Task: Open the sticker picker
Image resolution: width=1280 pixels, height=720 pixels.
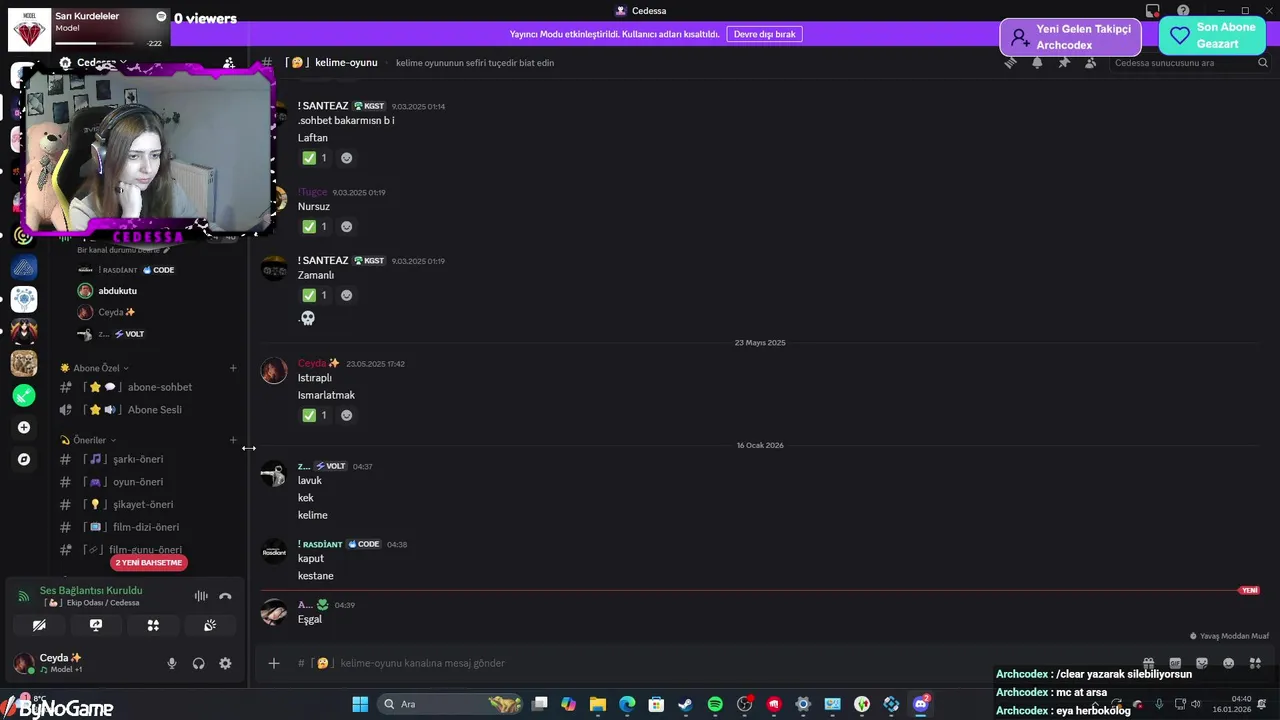Action: (x=1202, y=663)
